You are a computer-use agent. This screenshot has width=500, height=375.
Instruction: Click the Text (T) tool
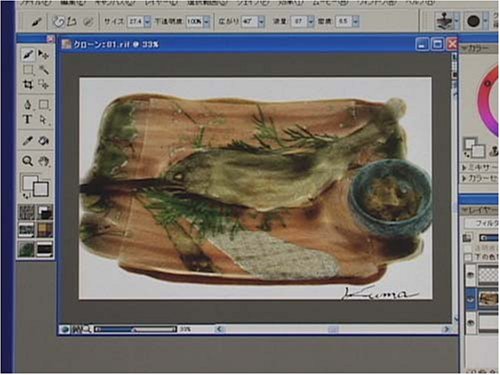click(28, 119)
